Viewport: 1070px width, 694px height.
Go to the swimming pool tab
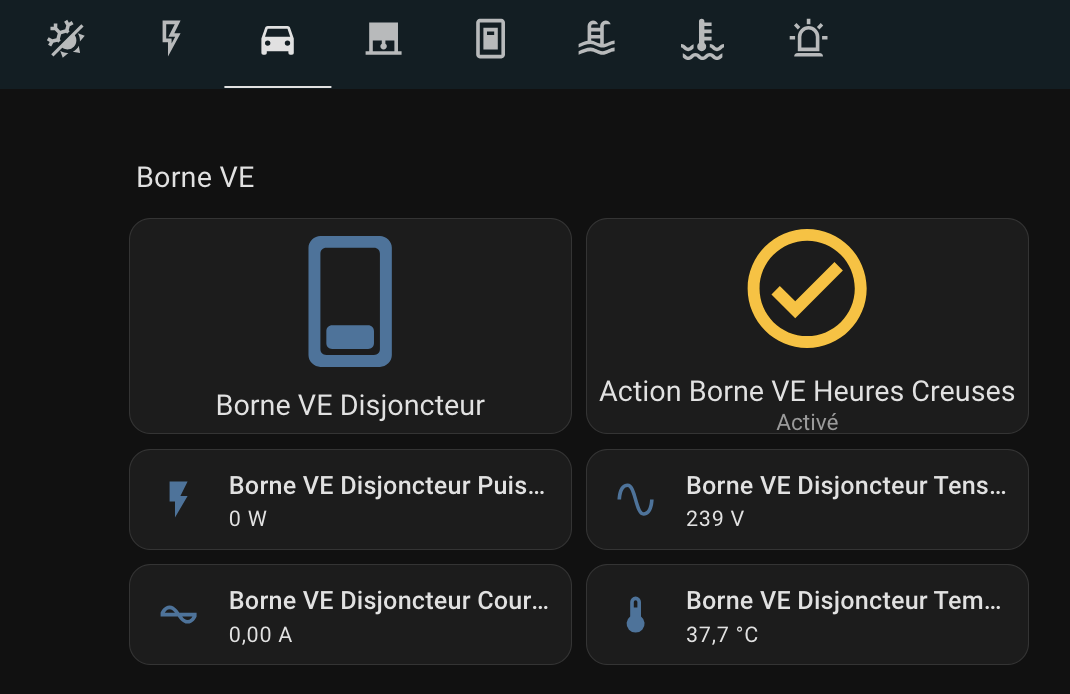click(x=596, y=40)
